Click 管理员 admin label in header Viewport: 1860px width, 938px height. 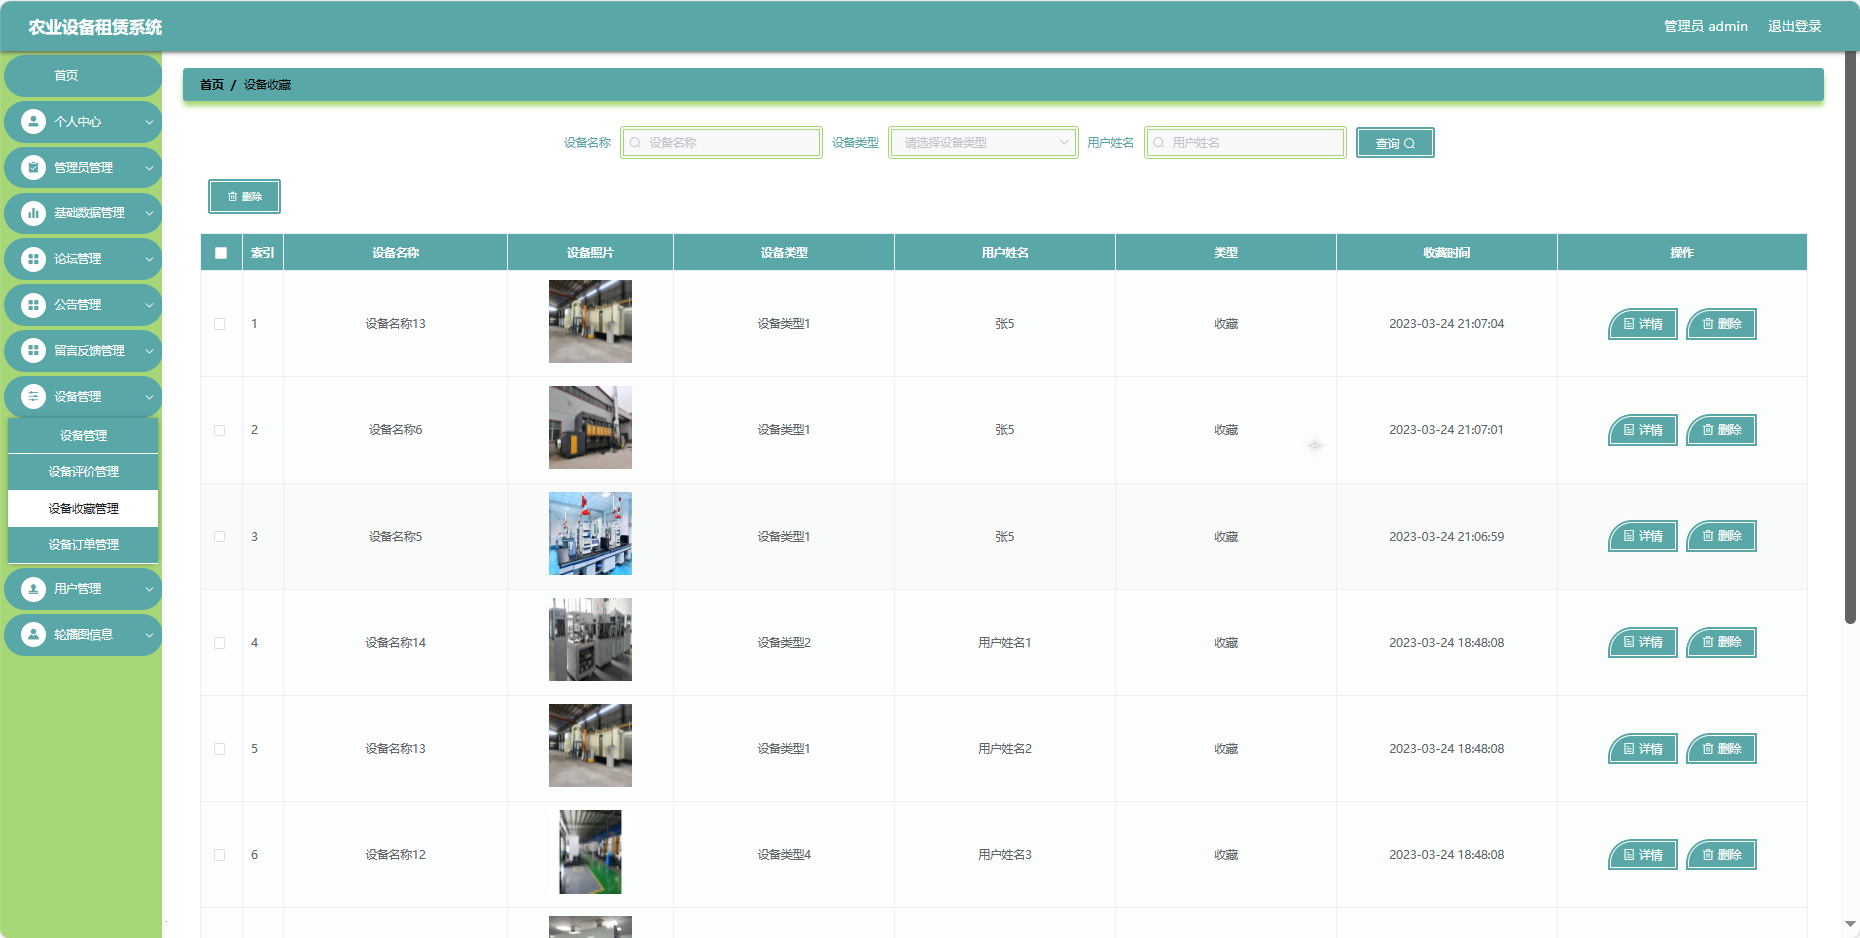(x=1705, y=26)
